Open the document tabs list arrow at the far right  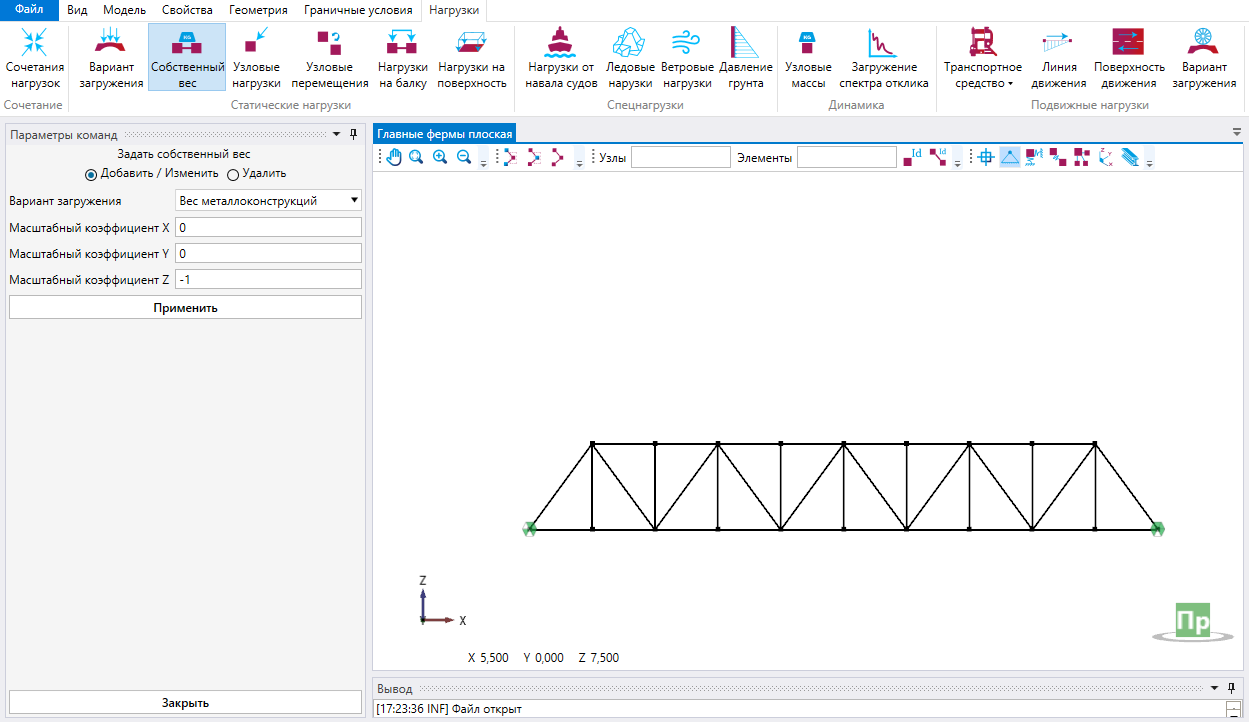coord(1237,131)
